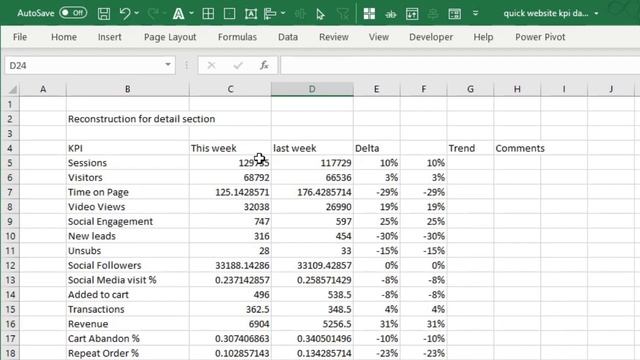640x360 pixels.
Task: Select column G header
Action: coord(470,89)
